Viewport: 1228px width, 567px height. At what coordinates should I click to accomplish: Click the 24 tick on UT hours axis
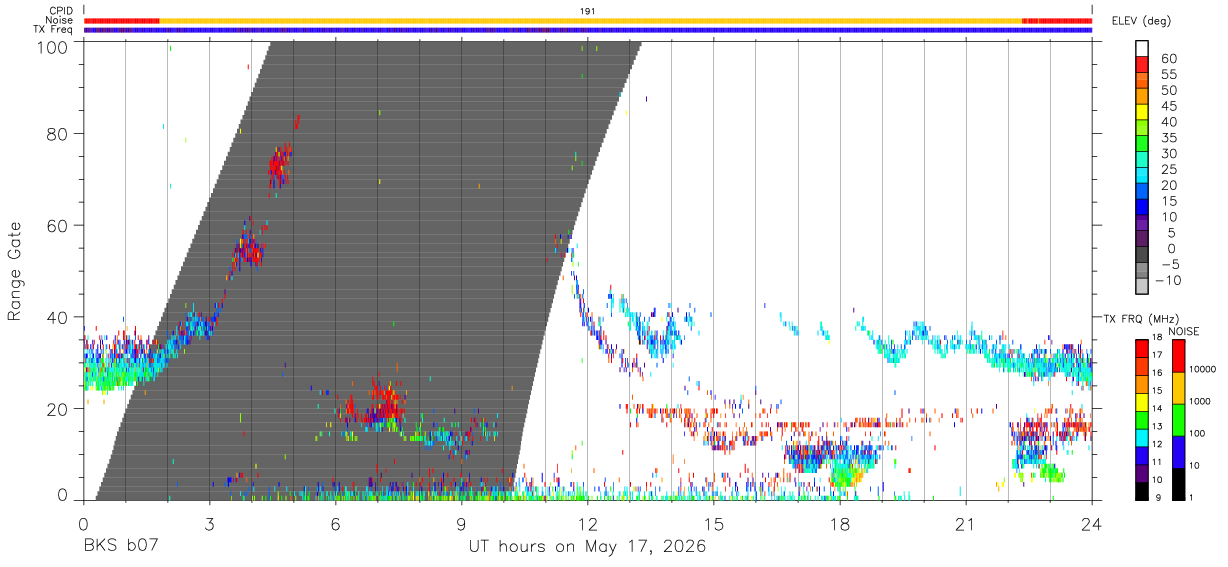1092,524
